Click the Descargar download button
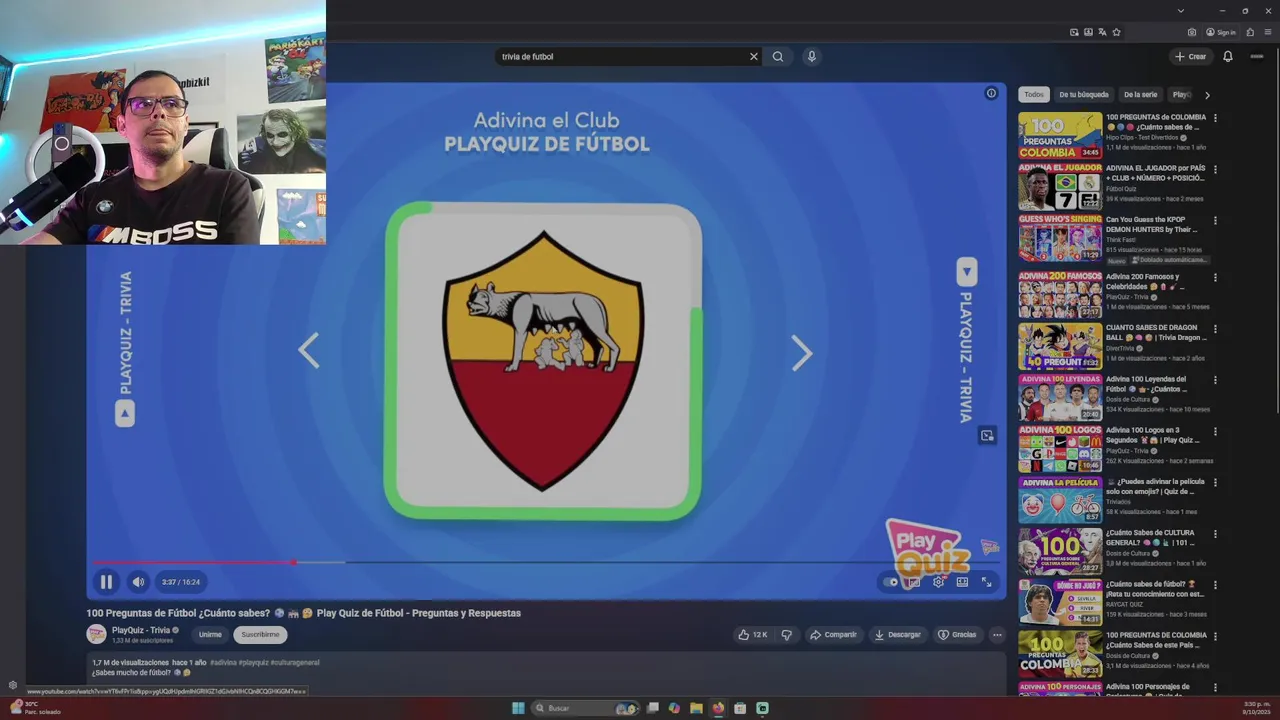 [897, 634]
